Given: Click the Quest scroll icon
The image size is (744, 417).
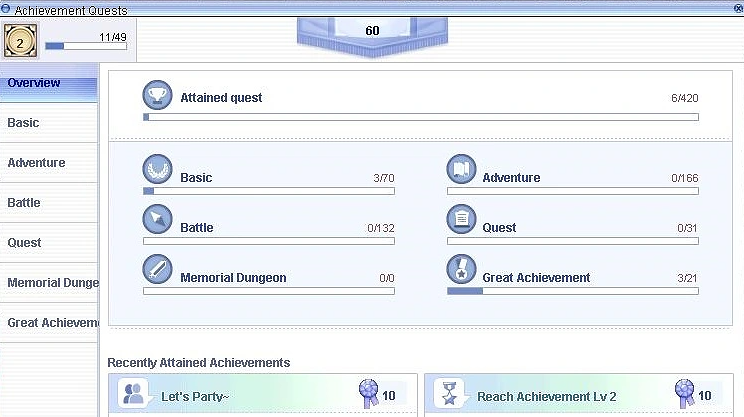Looking at the screenshot, I should [x=461, y=220].
